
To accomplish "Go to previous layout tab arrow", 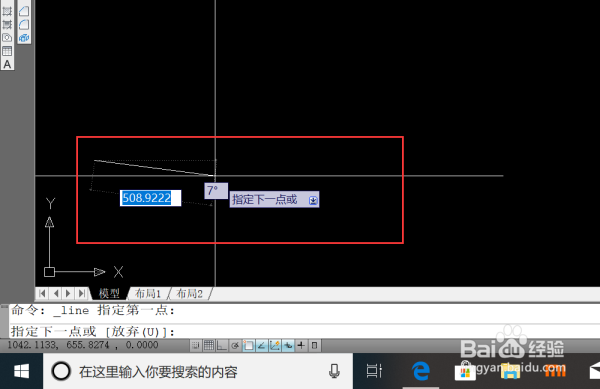I will (56, 293).
